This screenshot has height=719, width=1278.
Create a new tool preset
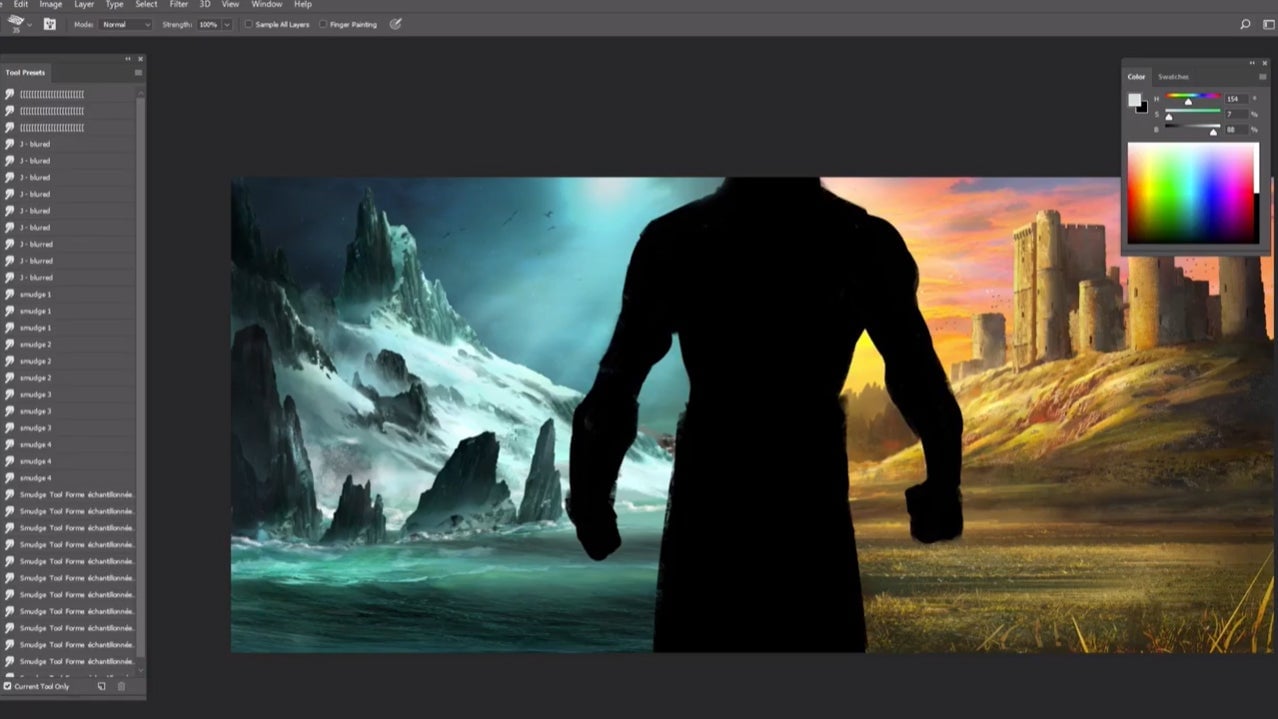[x=101, y=687]
